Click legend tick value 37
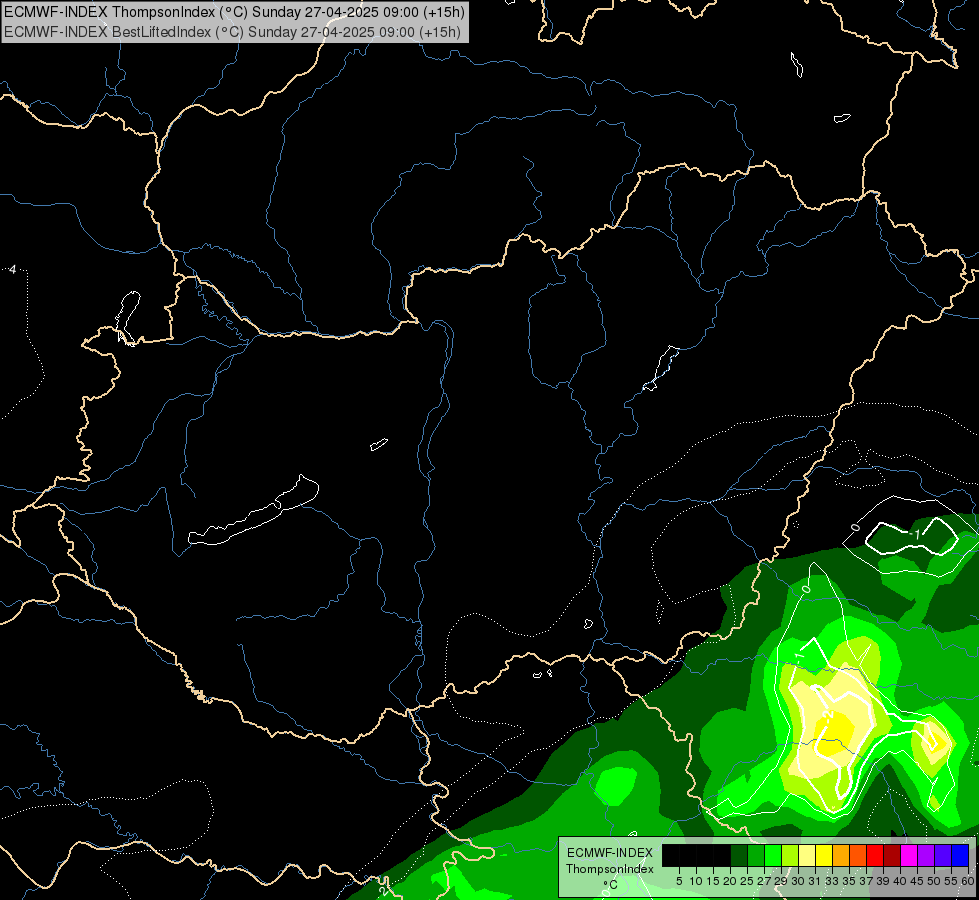 tap(865, 881)
